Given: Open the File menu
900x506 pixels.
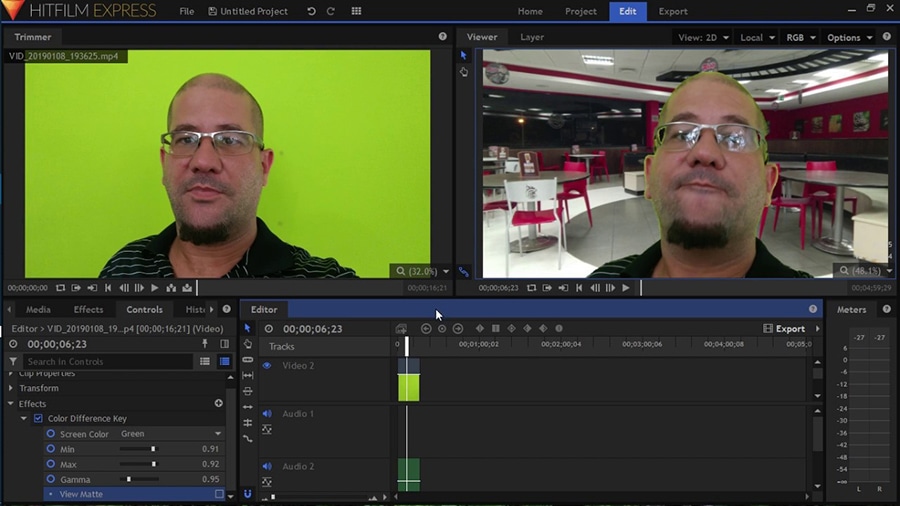Looking at the screenshot, I should click(x=187, y=11).
